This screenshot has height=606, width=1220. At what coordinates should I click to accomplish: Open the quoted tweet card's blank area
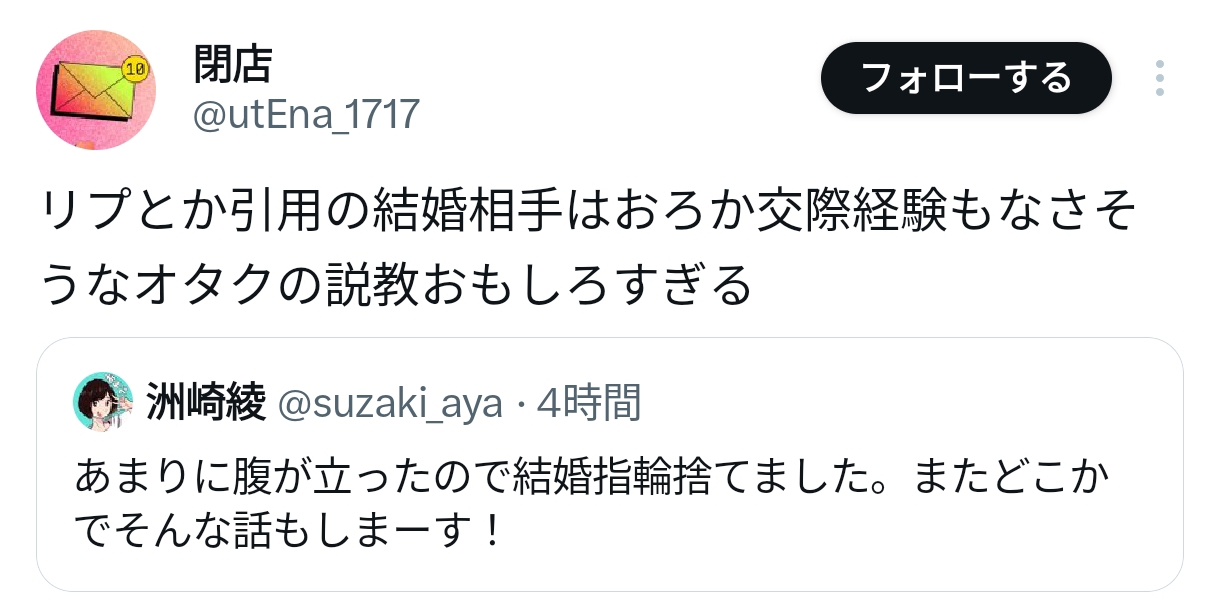[850, 540]
